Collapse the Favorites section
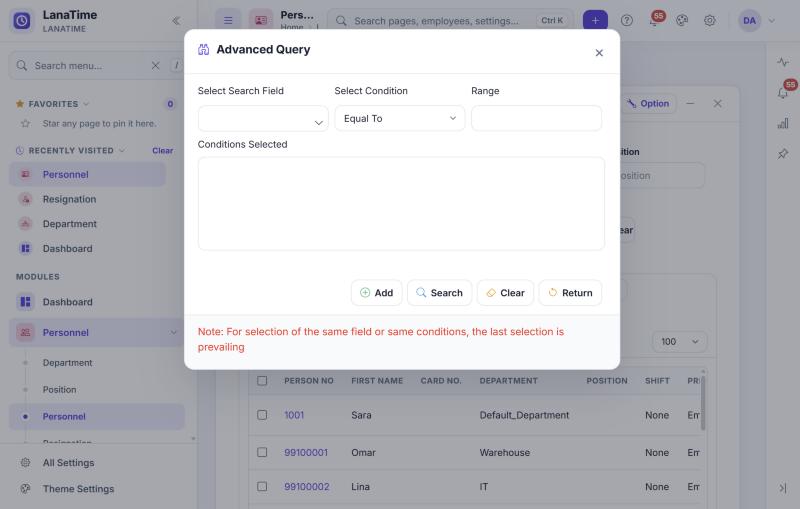800x509 pixels. pos(86,104)
